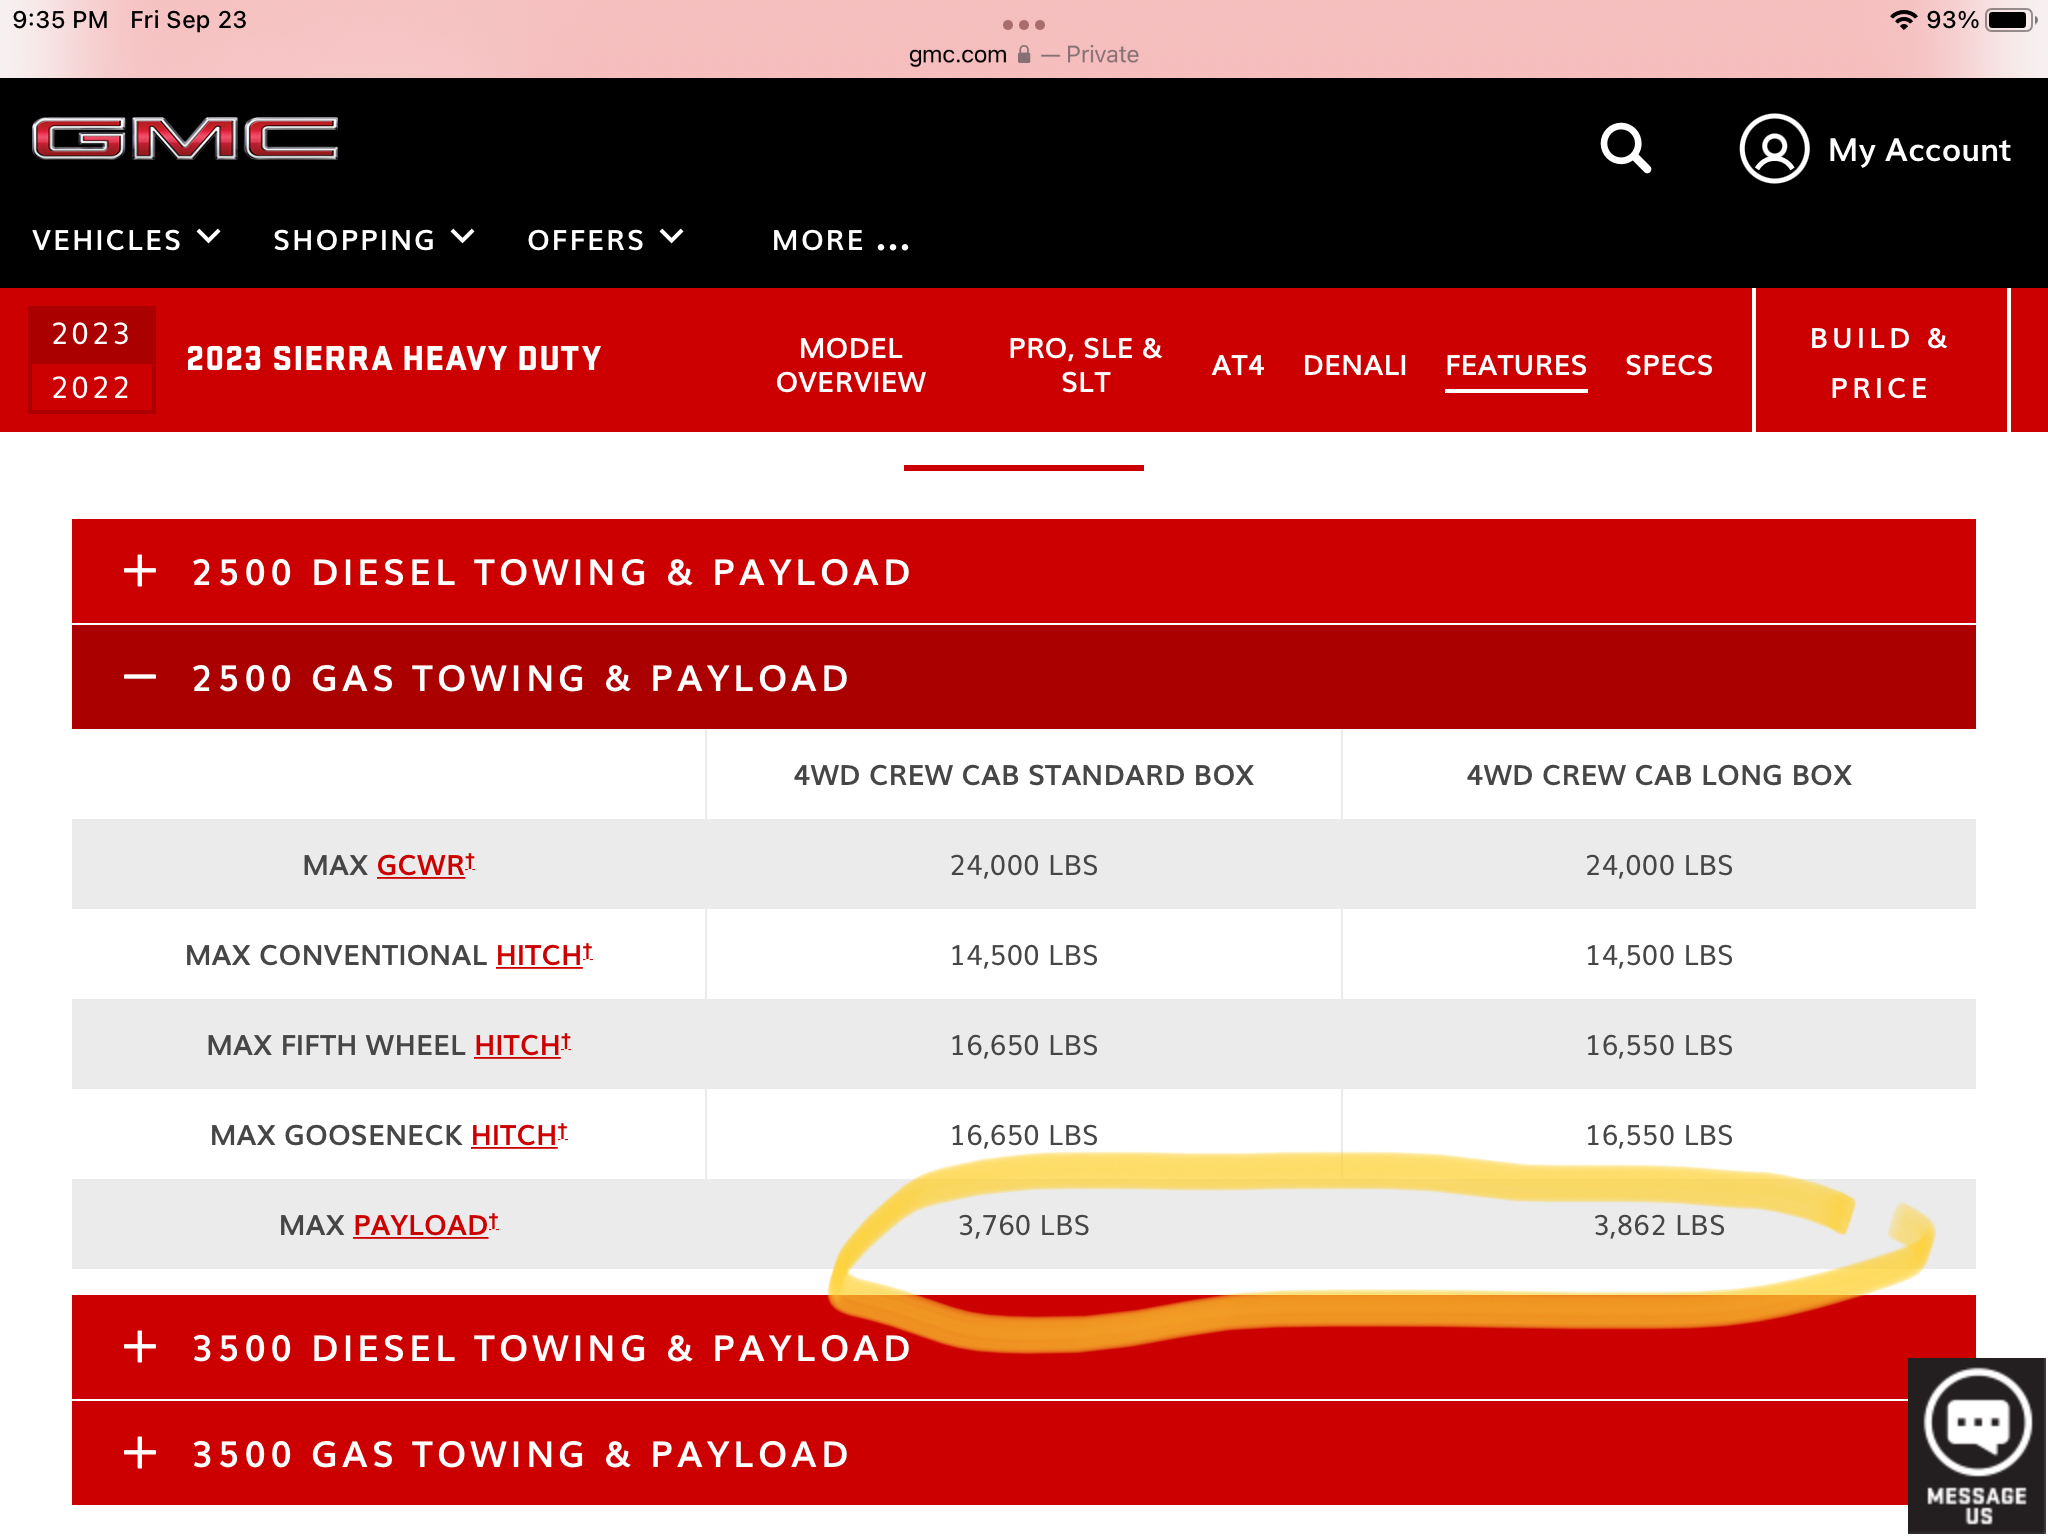Screen dimensions: 2048x1536
Task: Select the 3,760 LBS payload value
Action: pyautogui.click(x=1024, y=1225)
